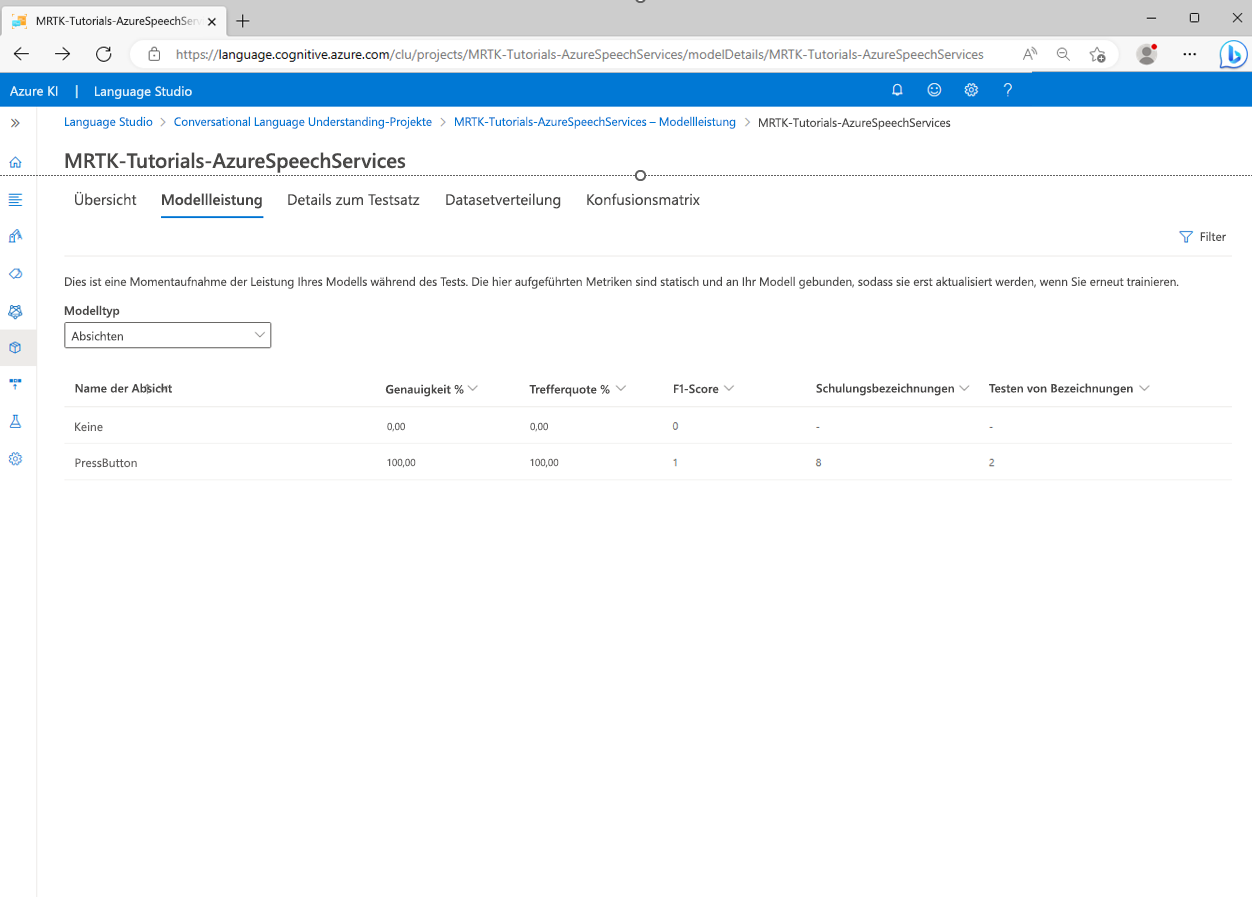Click the notification bell icon

click(897, 90)
